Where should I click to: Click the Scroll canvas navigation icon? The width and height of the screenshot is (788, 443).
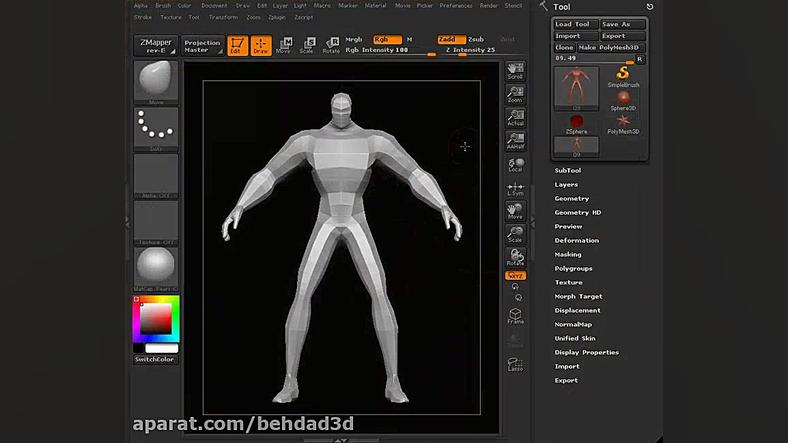pos(515,70)
